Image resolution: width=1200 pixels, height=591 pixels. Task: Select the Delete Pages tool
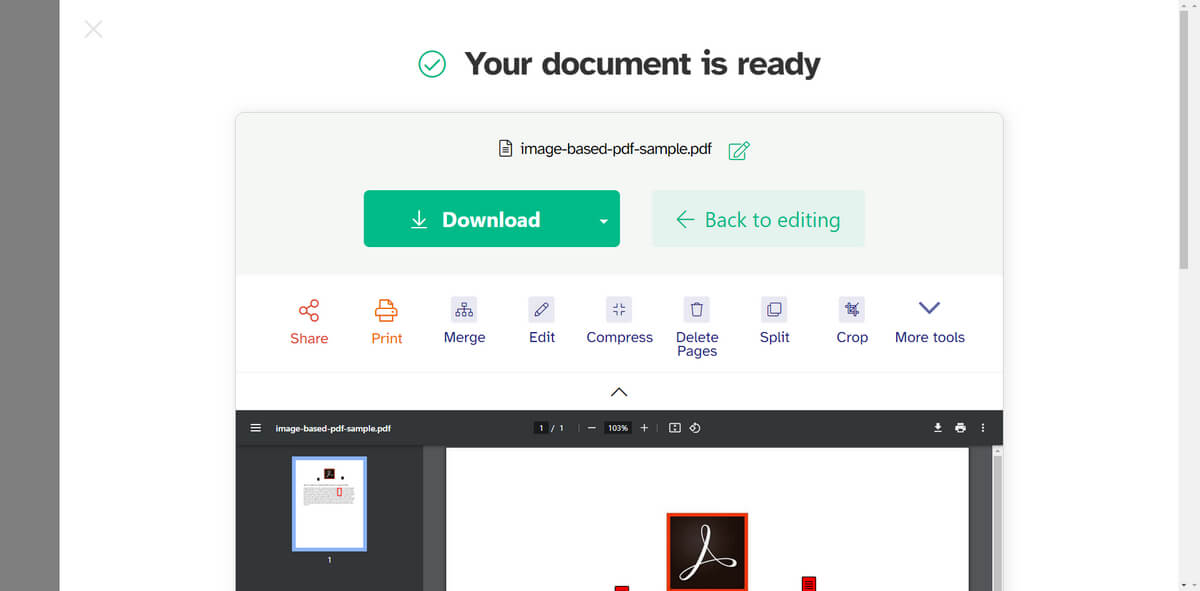pos(696,320)
